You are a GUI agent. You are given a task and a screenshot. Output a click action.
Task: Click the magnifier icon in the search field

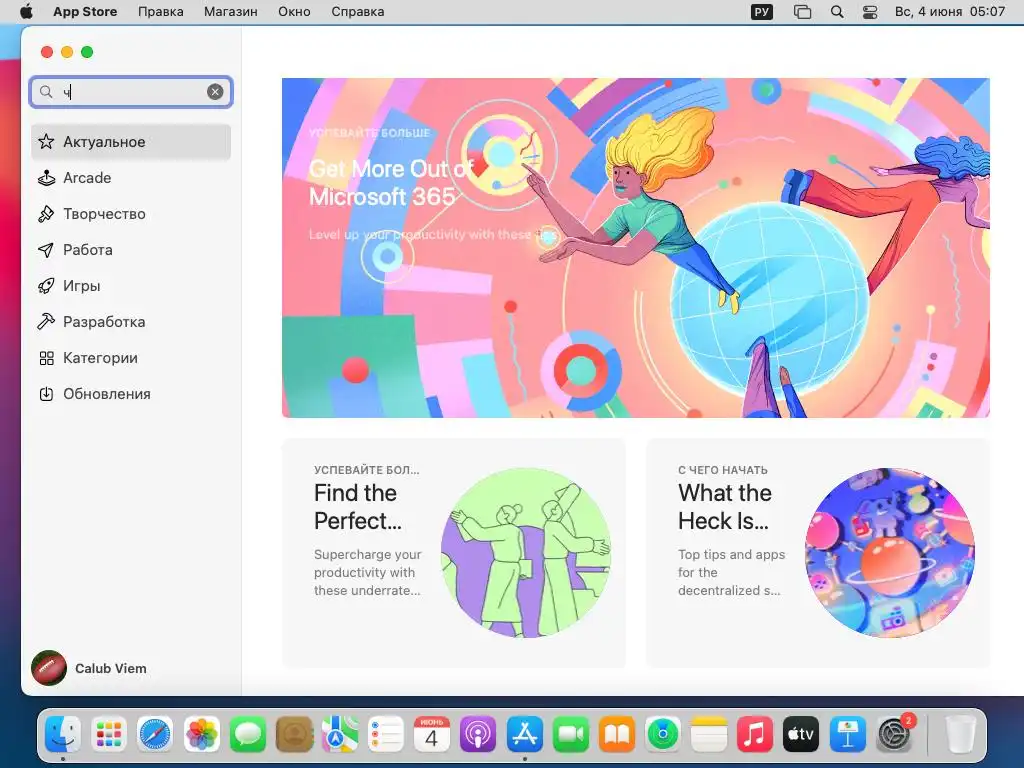coord(46,92)
